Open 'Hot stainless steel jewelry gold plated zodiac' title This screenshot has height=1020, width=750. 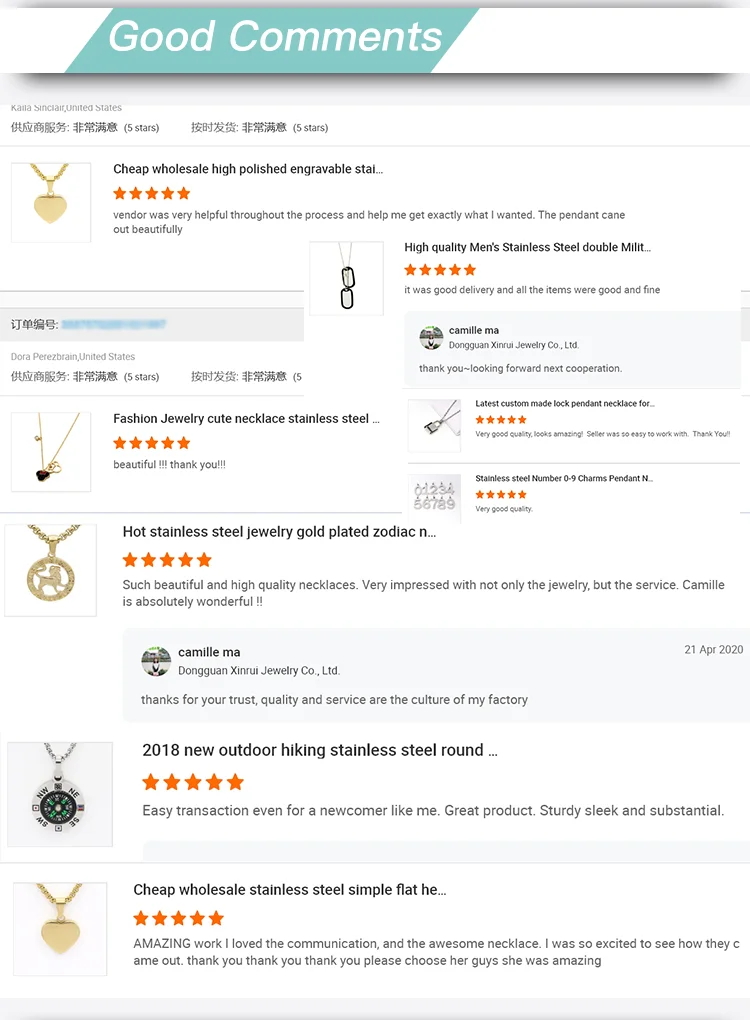point(279,532)
